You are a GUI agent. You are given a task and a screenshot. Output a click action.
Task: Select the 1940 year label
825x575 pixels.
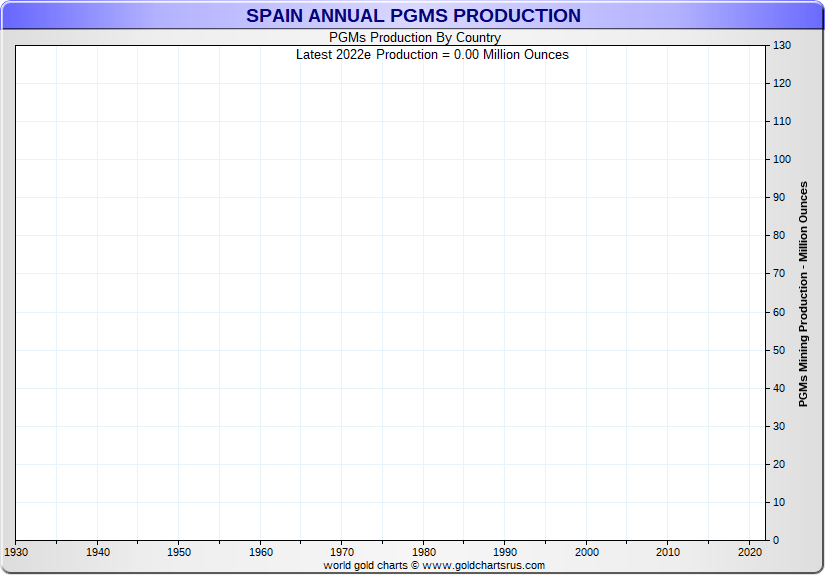[x=97, y=552]
